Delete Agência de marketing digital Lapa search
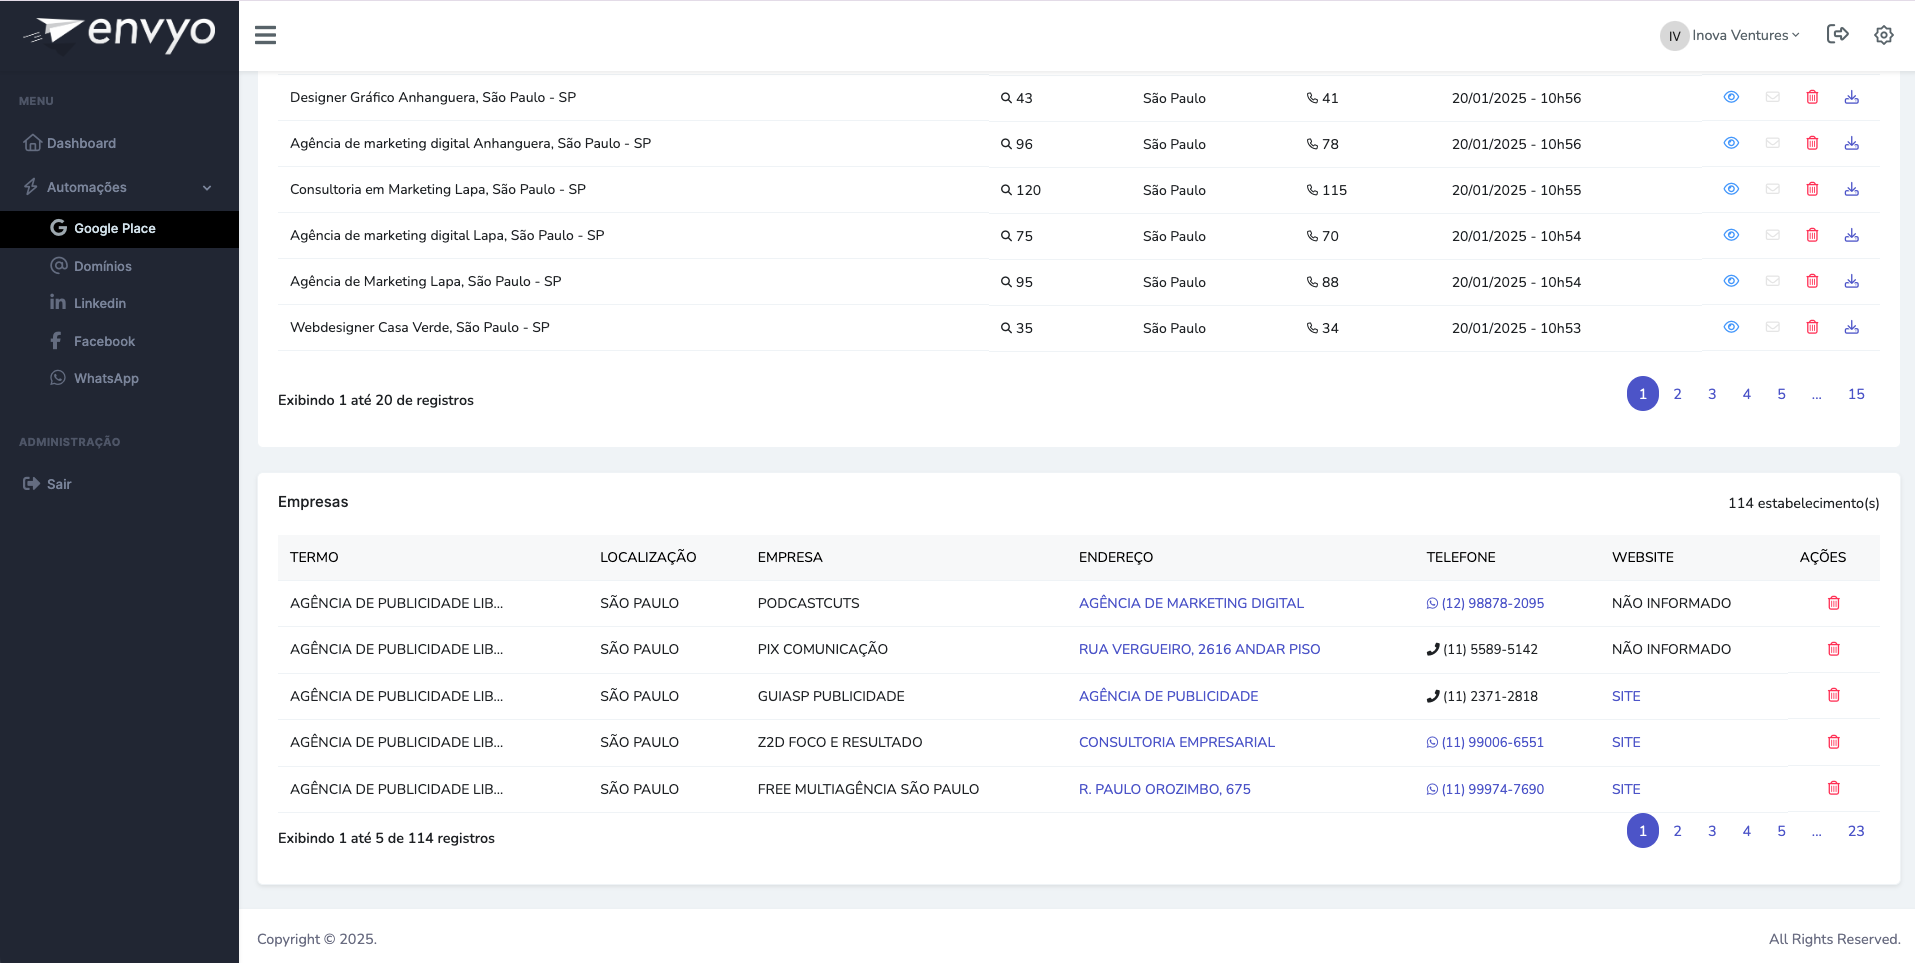The image size is (1915, 963). tap(1812, 235)
